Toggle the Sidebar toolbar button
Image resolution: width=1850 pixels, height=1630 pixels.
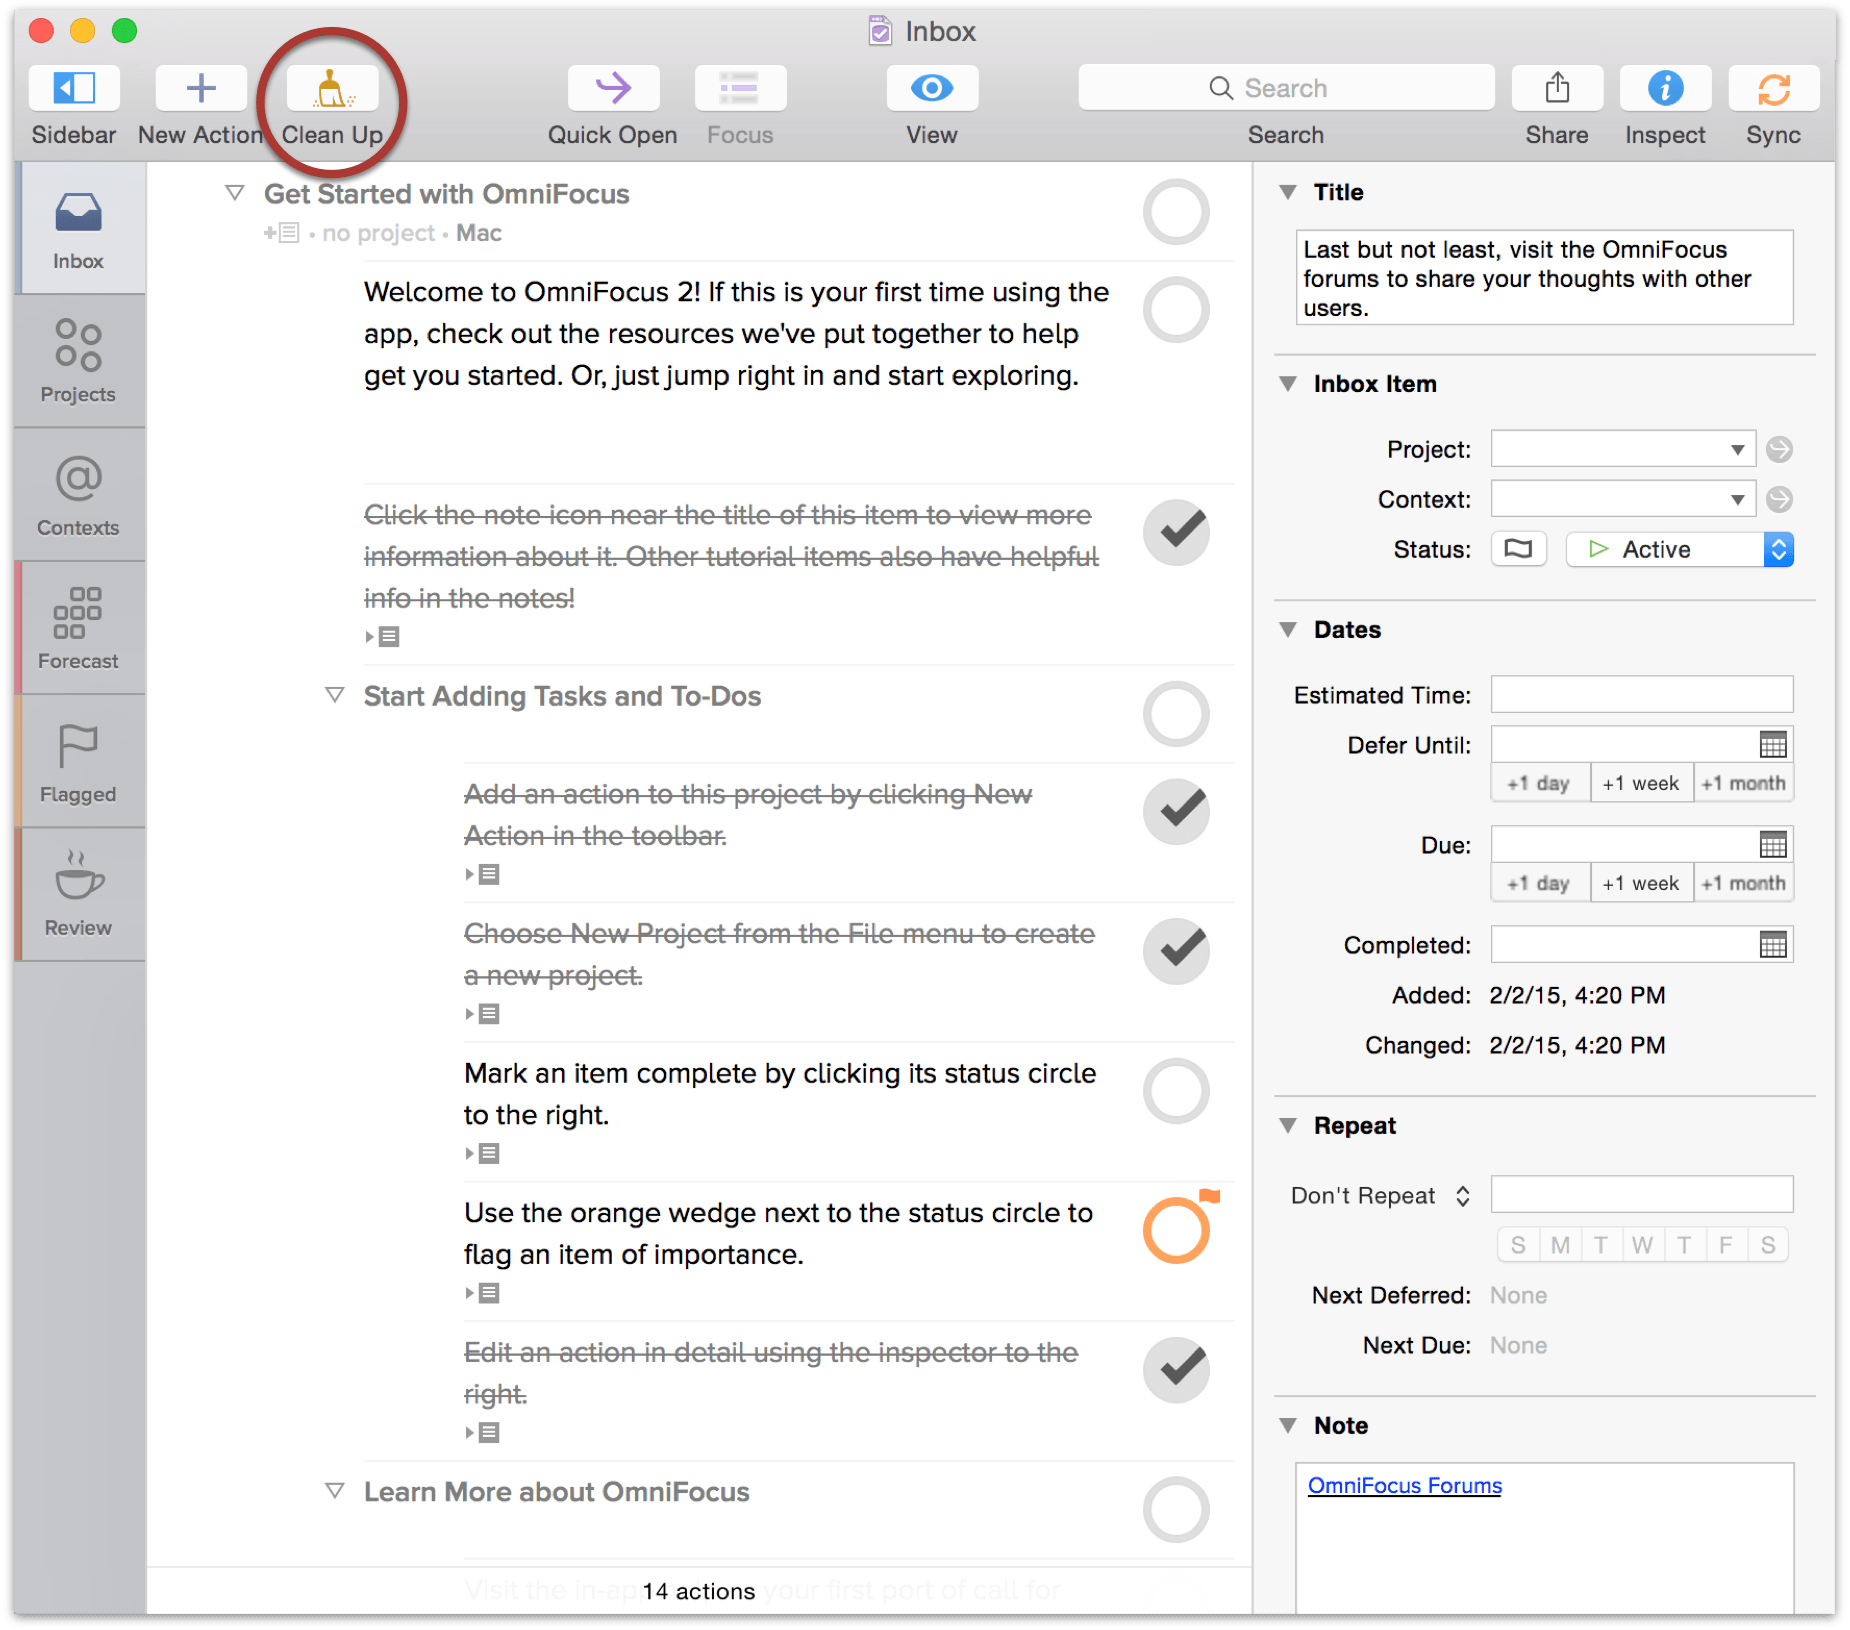[x=74, y=88]
